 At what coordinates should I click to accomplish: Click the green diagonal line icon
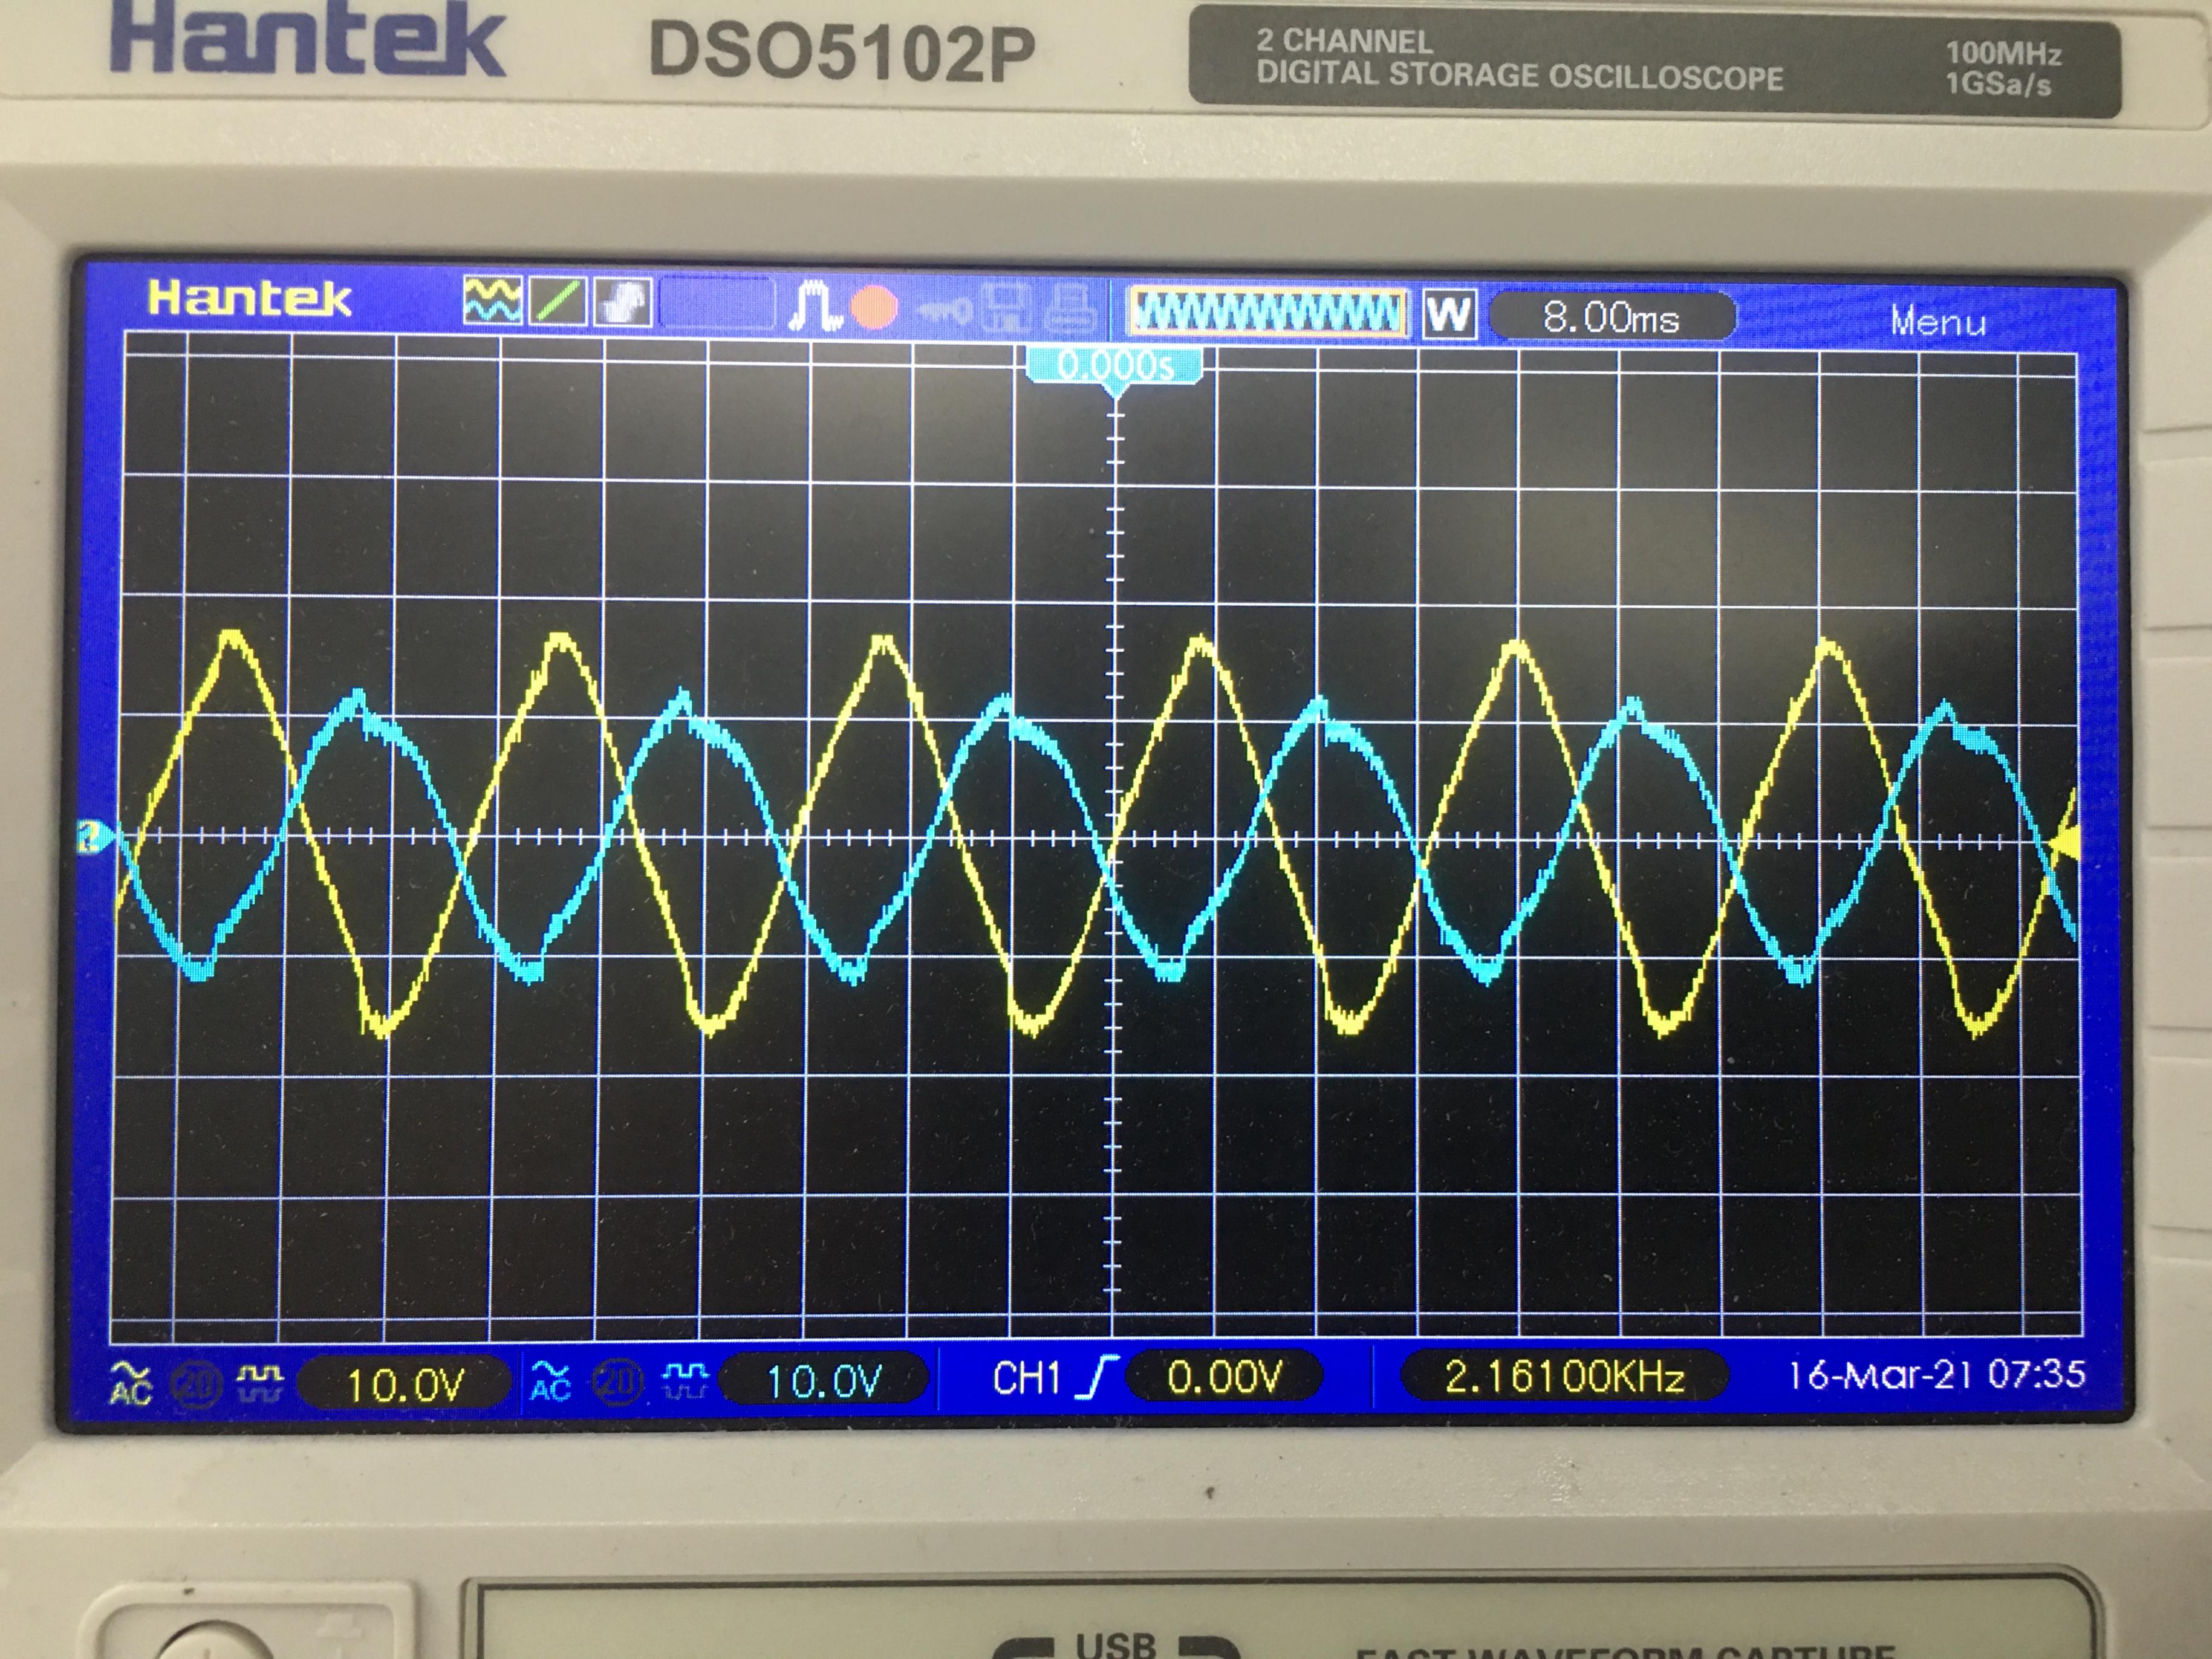click(558, 301)
